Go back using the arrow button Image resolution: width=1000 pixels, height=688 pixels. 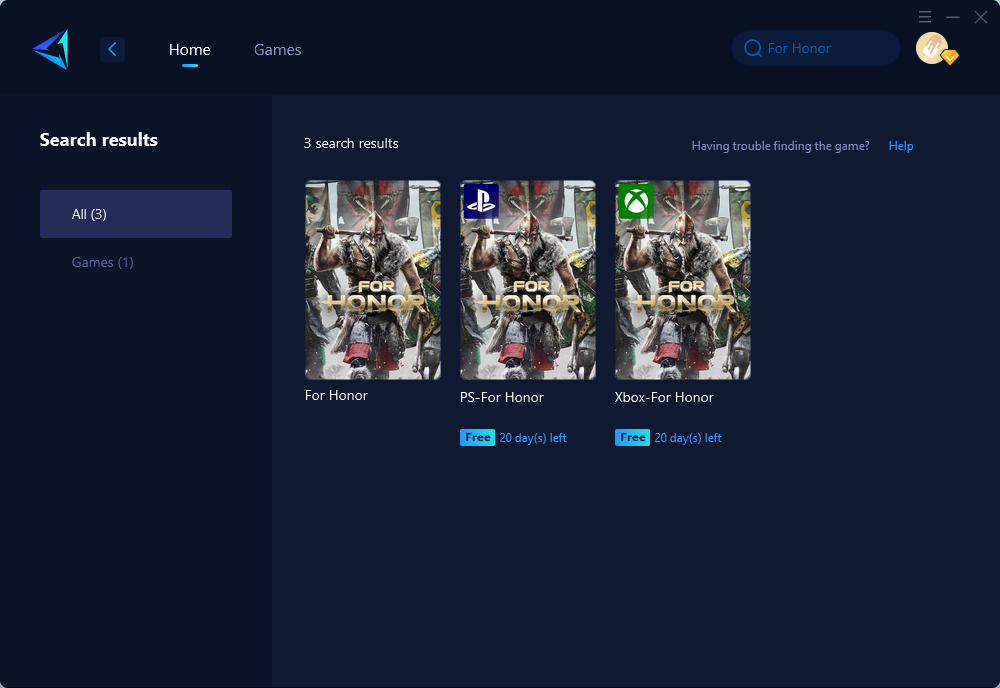tap(112, 49)
